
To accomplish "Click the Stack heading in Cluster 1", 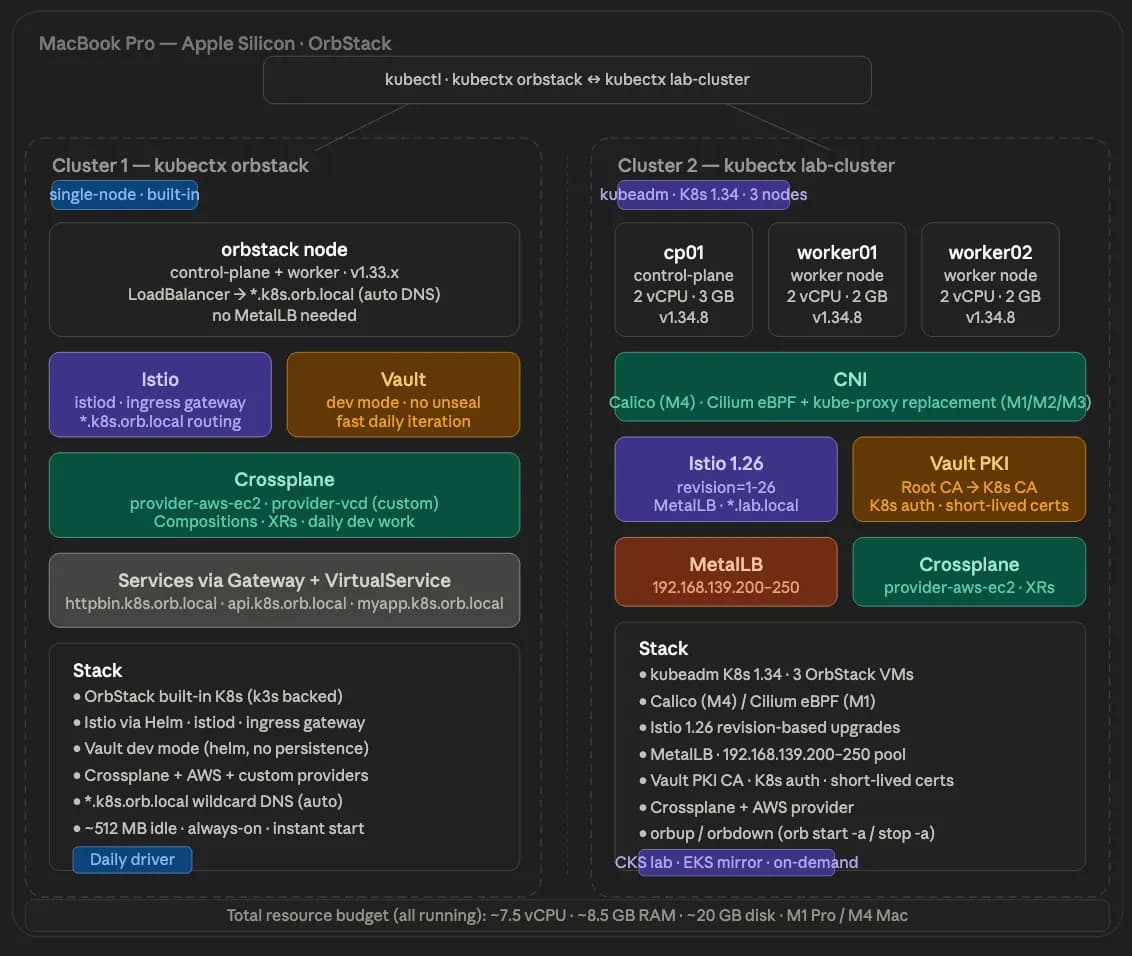I will point(97,671).
